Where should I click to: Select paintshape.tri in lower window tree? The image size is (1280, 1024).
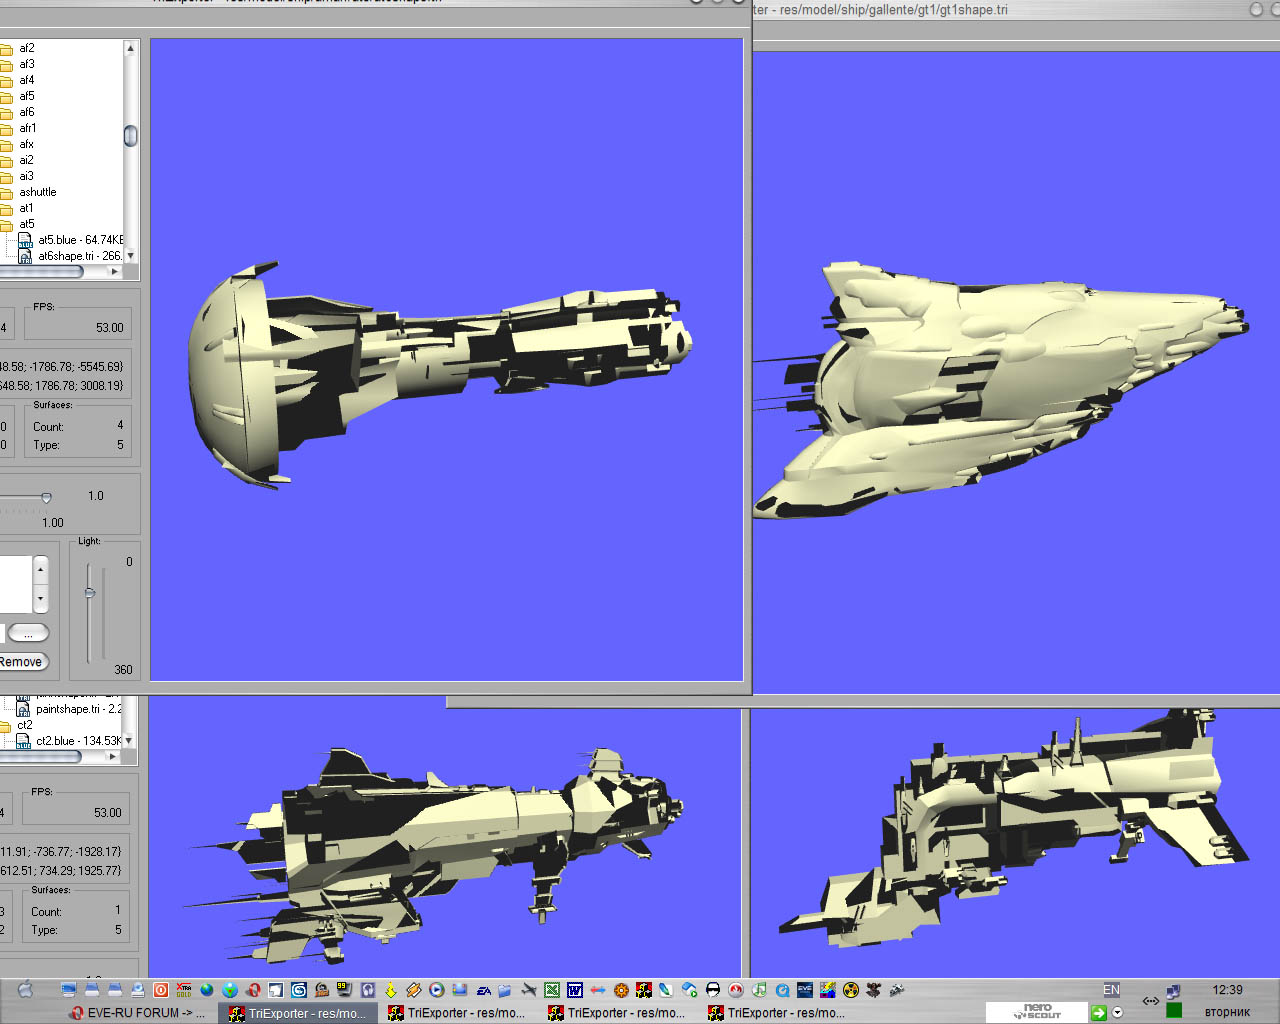coord(78,709)
